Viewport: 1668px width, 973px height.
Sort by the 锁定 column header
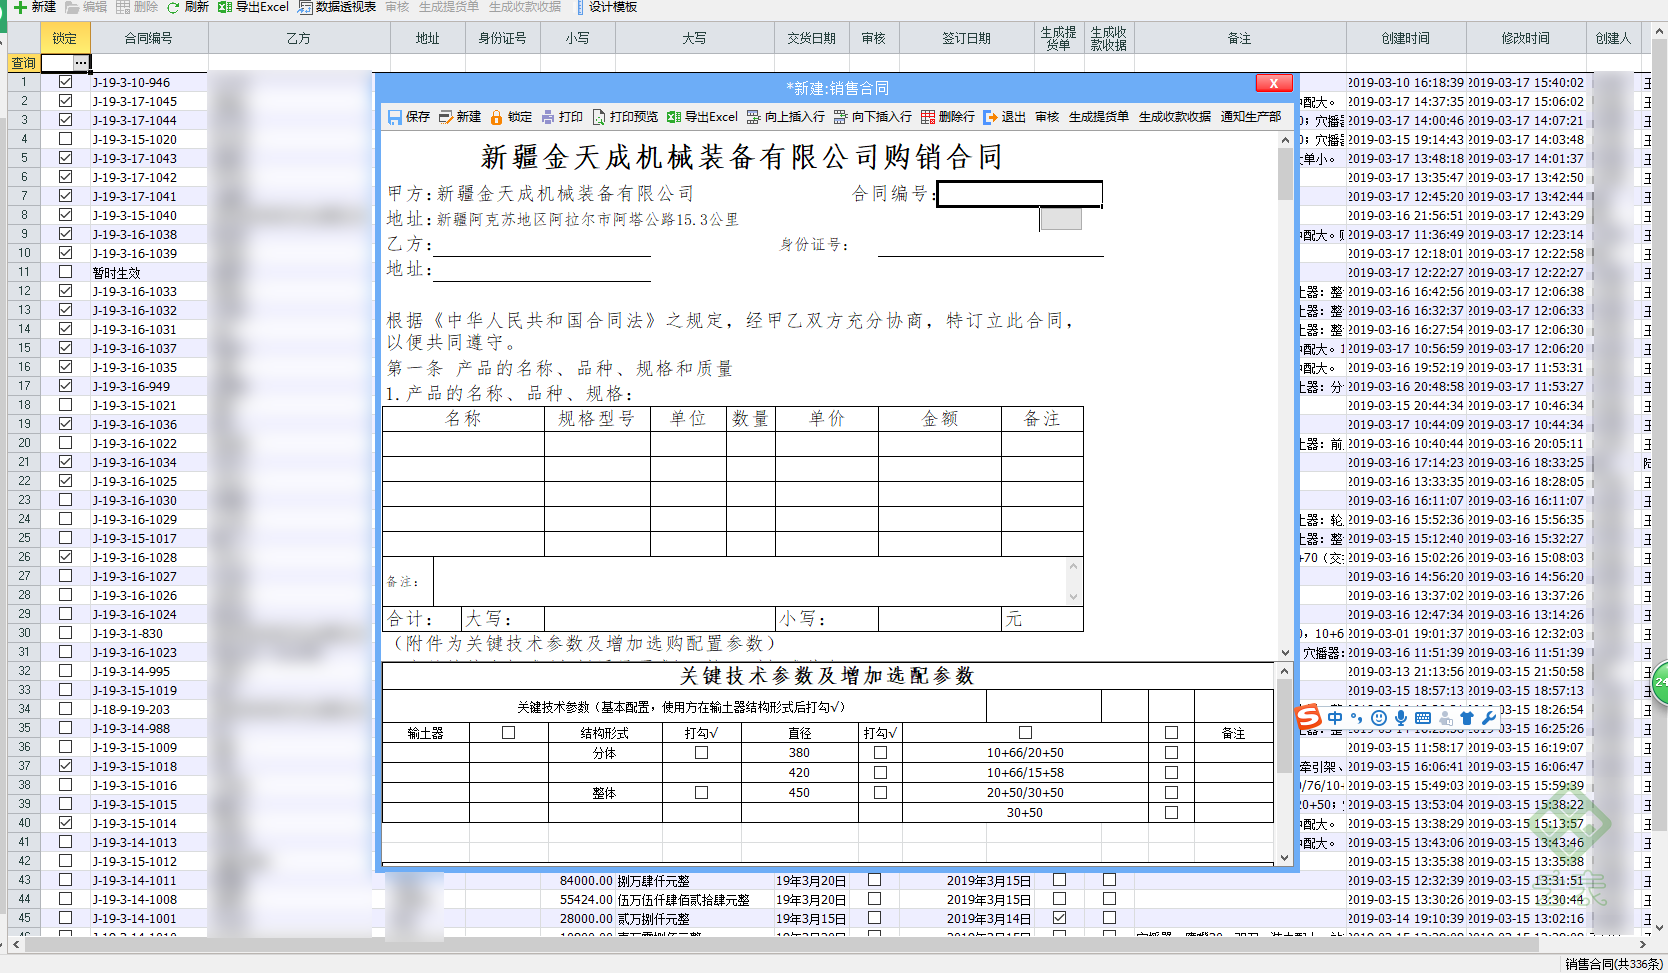click(x=65, y=38)
